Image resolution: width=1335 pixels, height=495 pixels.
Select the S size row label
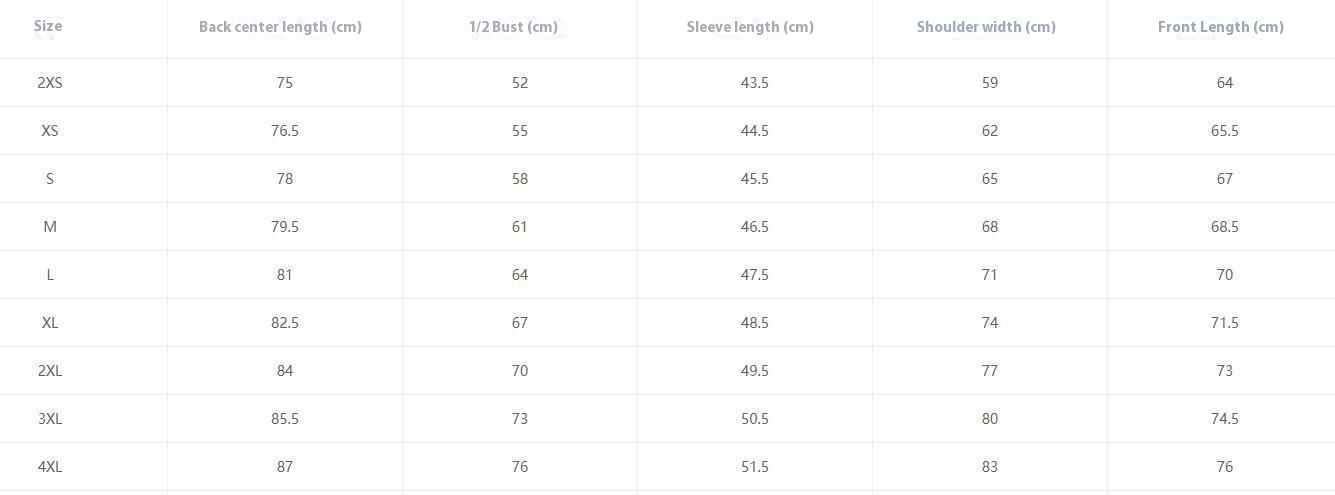tap(50, 179)
